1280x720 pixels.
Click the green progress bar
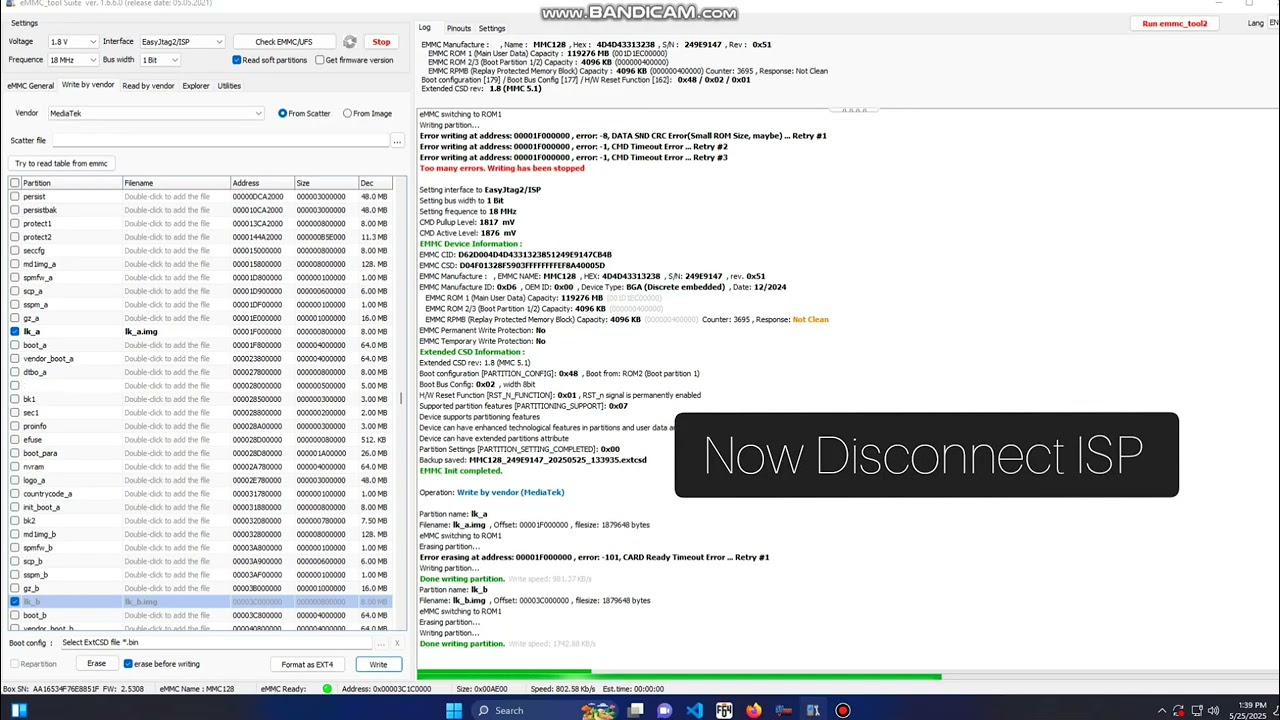tap(680, 676)
